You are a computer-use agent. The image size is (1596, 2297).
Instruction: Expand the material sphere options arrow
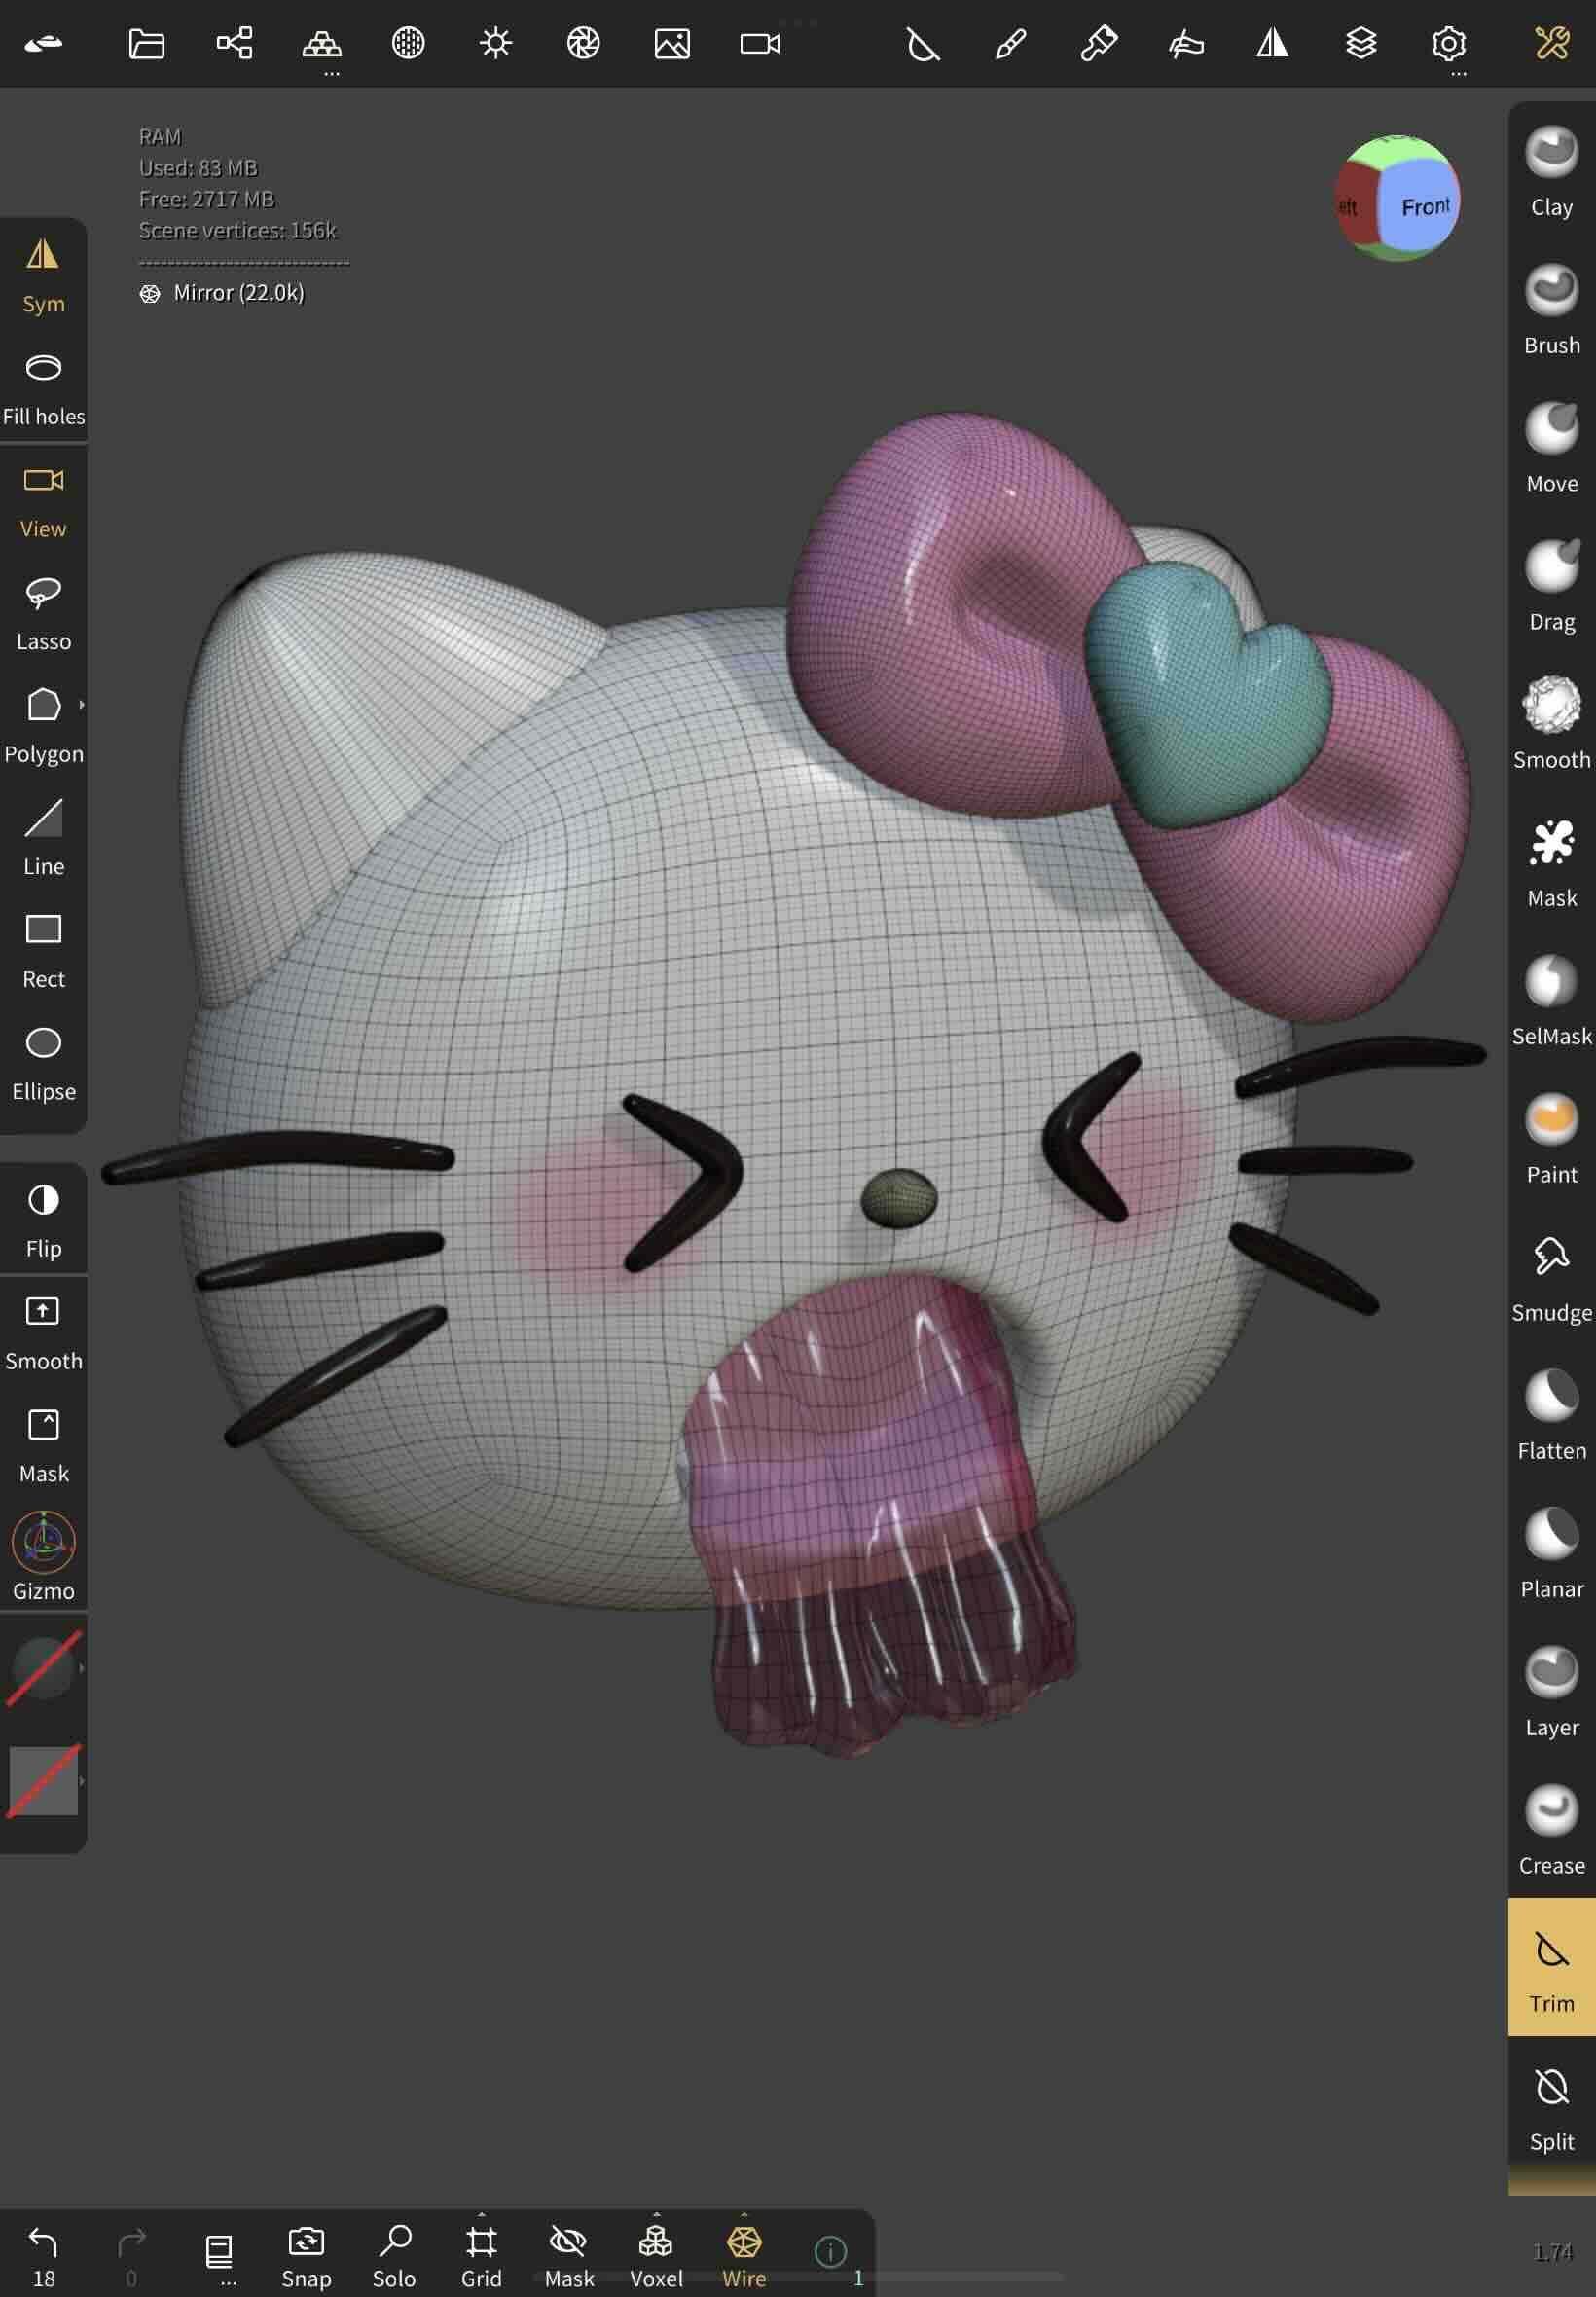coord(84,1666)
